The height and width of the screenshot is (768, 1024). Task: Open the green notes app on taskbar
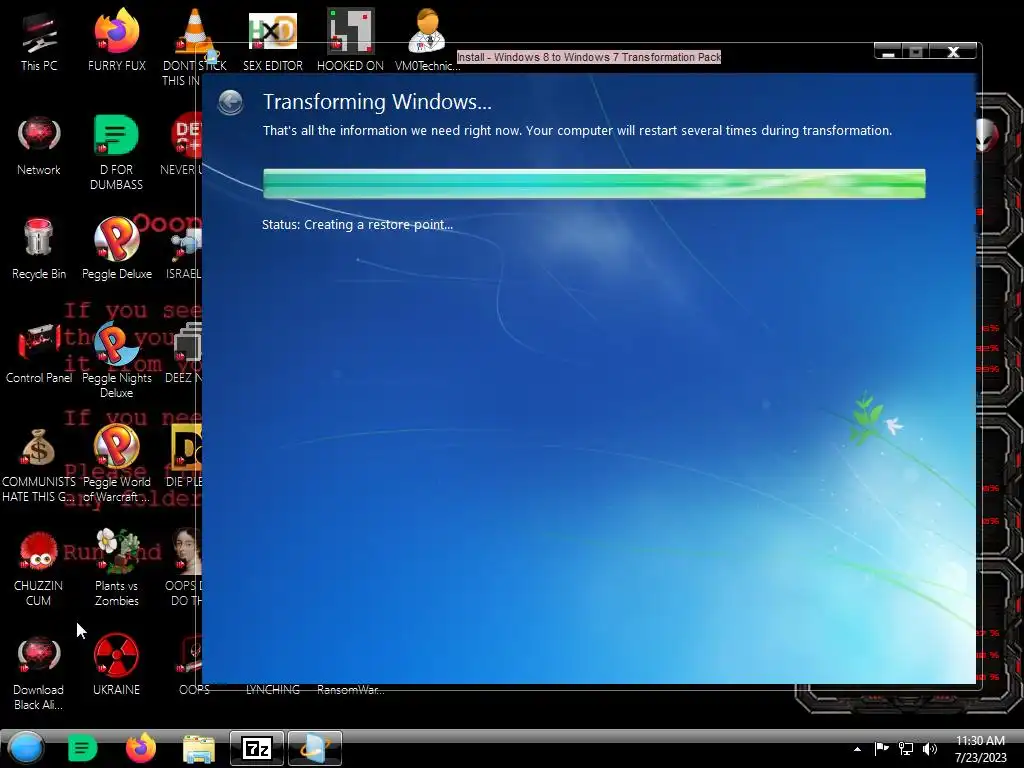click(x=82, y=748)
